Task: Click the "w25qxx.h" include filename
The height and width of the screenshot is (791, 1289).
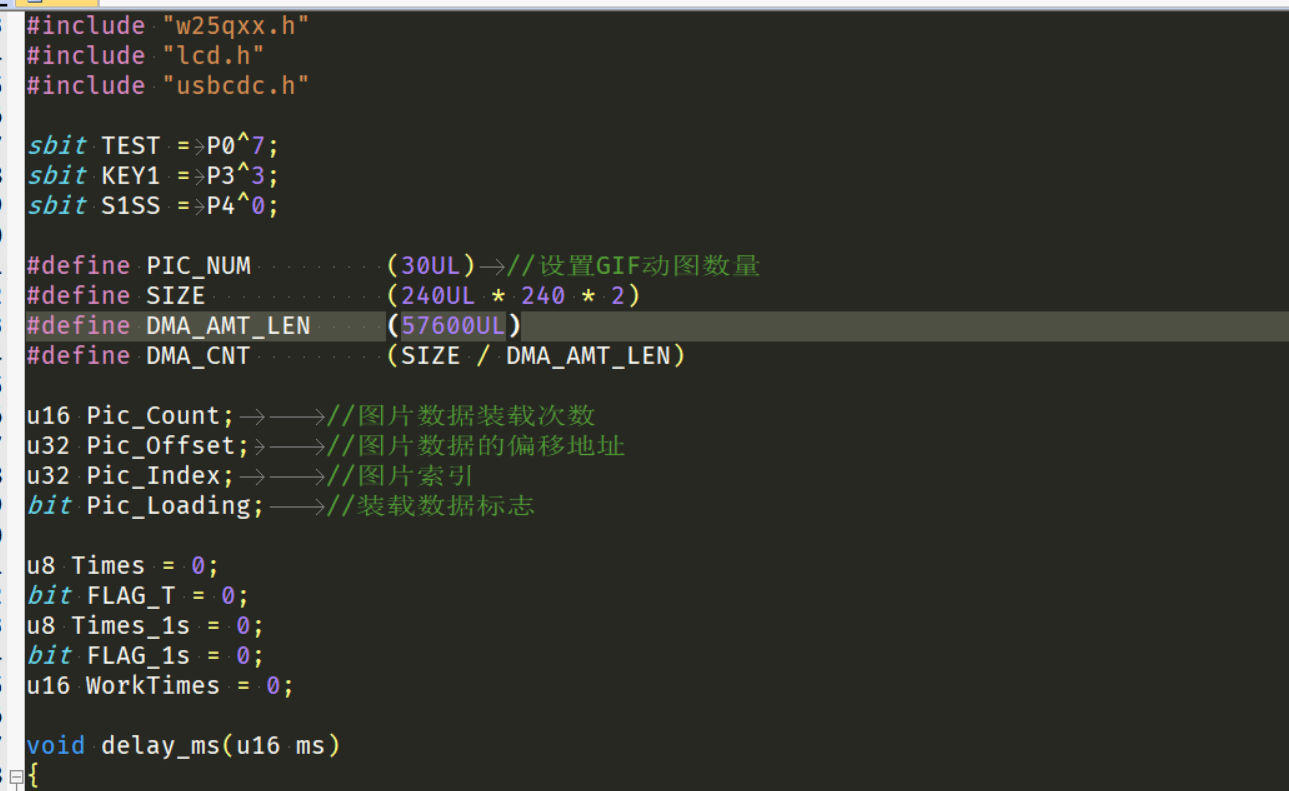Action: [235, 26]
